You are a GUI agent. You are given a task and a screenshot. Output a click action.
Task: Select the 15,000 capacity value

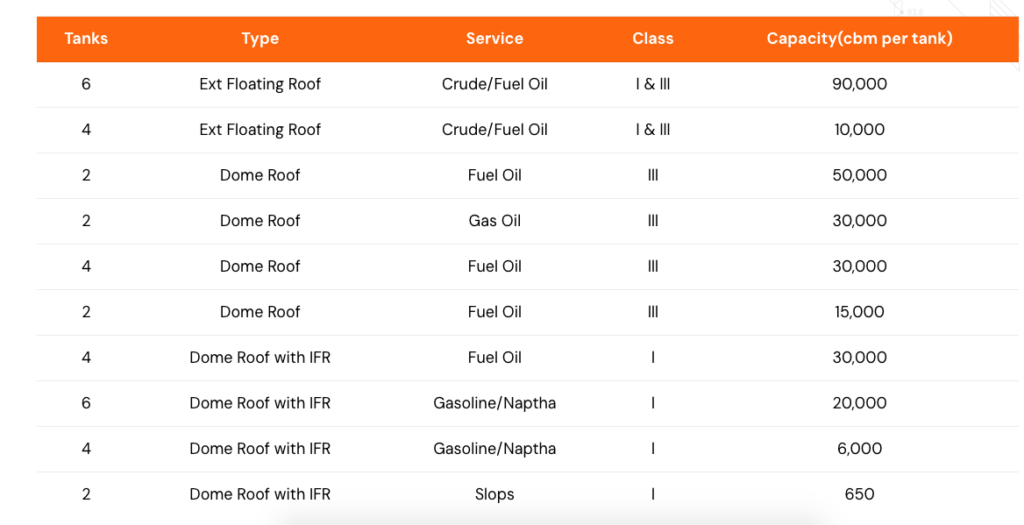point(859,312)
